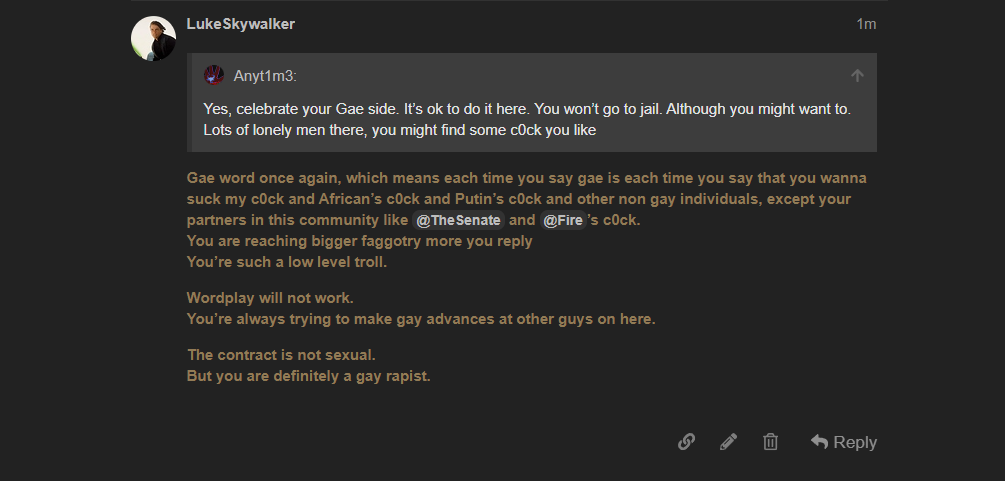This screenshot has width=1005, height=481.
Task: Click the line "Wordplay will not work."
Action: point(270,298)
